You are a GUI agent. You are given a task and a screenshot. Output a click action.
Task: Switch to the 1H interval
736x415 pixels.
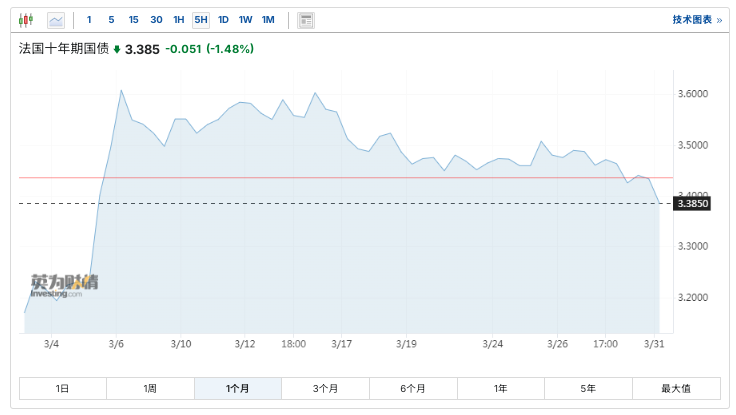tap(179, 20)
